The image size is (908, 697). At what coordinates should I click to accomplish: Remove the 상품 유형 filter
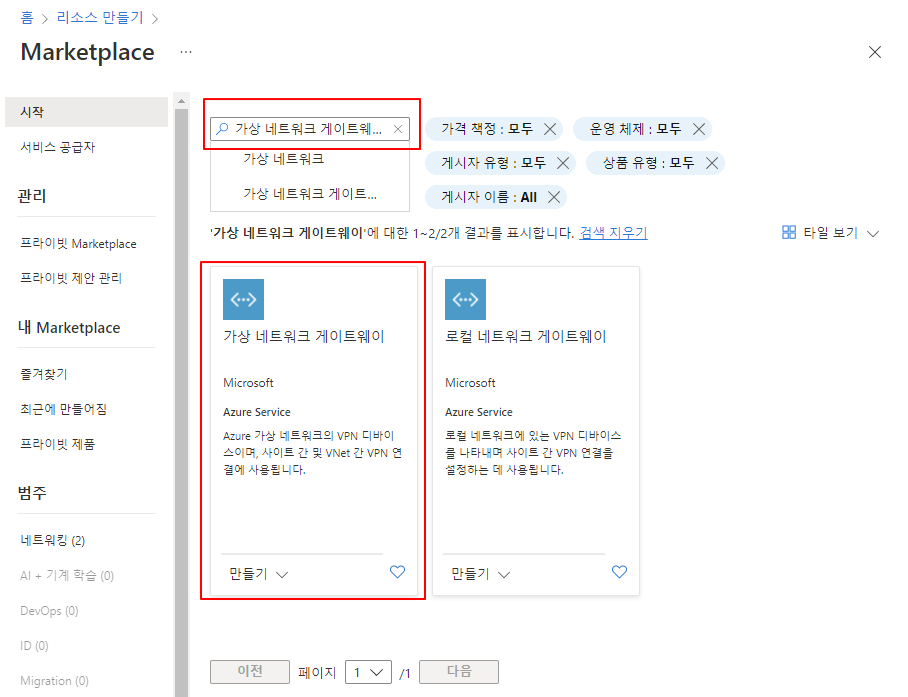tap(712, 163)
